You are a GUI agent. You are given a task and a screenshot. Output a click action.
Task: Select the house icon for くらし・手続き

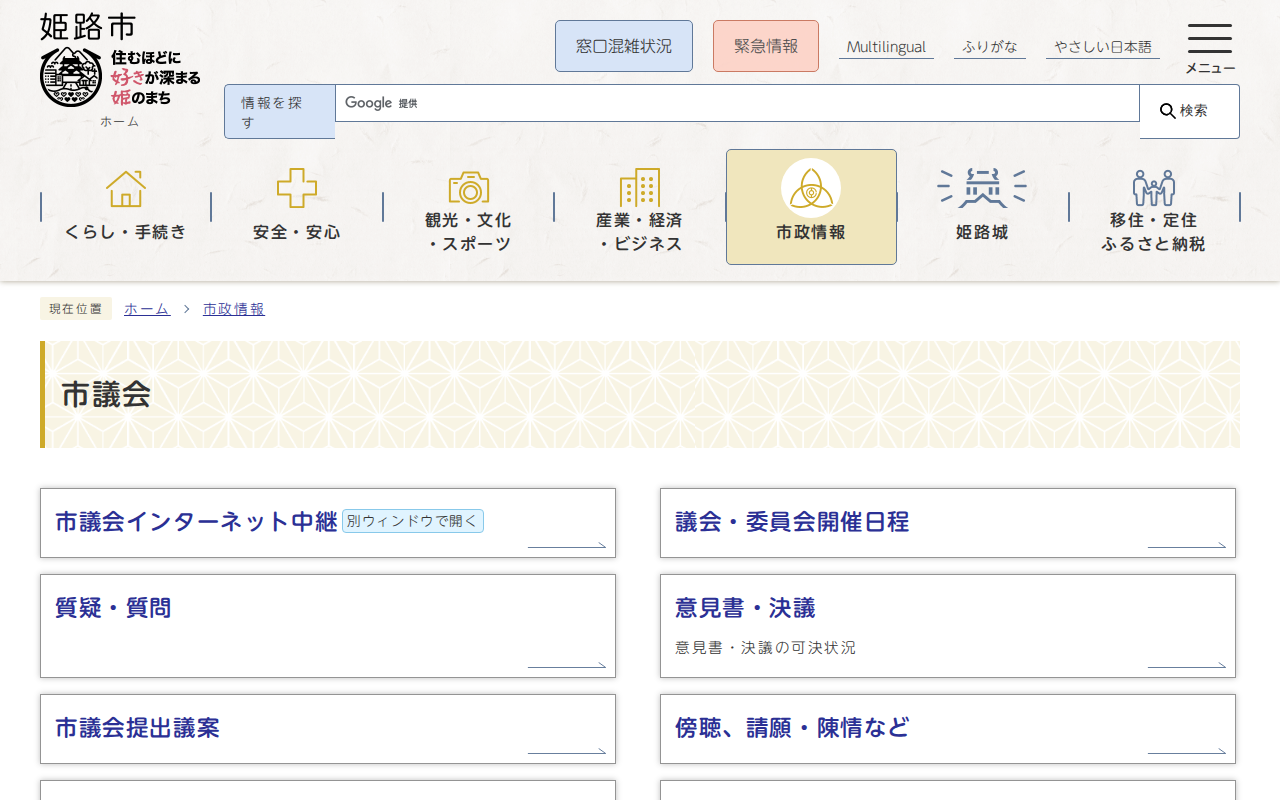coord(126,188)
